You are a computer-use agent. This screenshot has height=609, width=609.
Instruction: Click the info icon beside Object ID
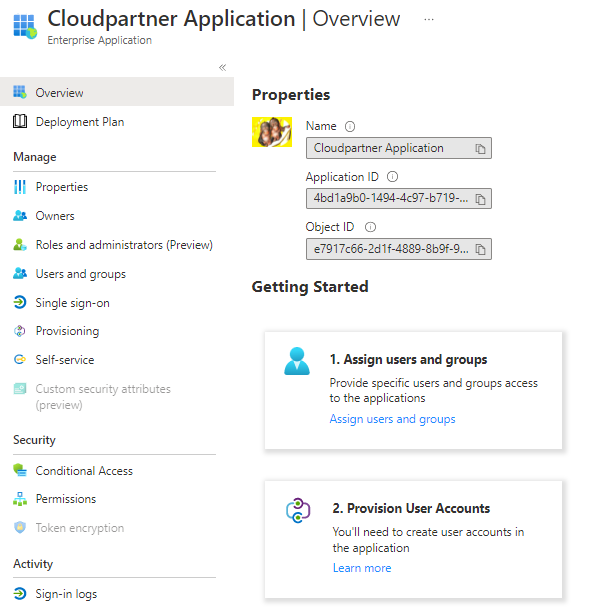click(370, 227)
